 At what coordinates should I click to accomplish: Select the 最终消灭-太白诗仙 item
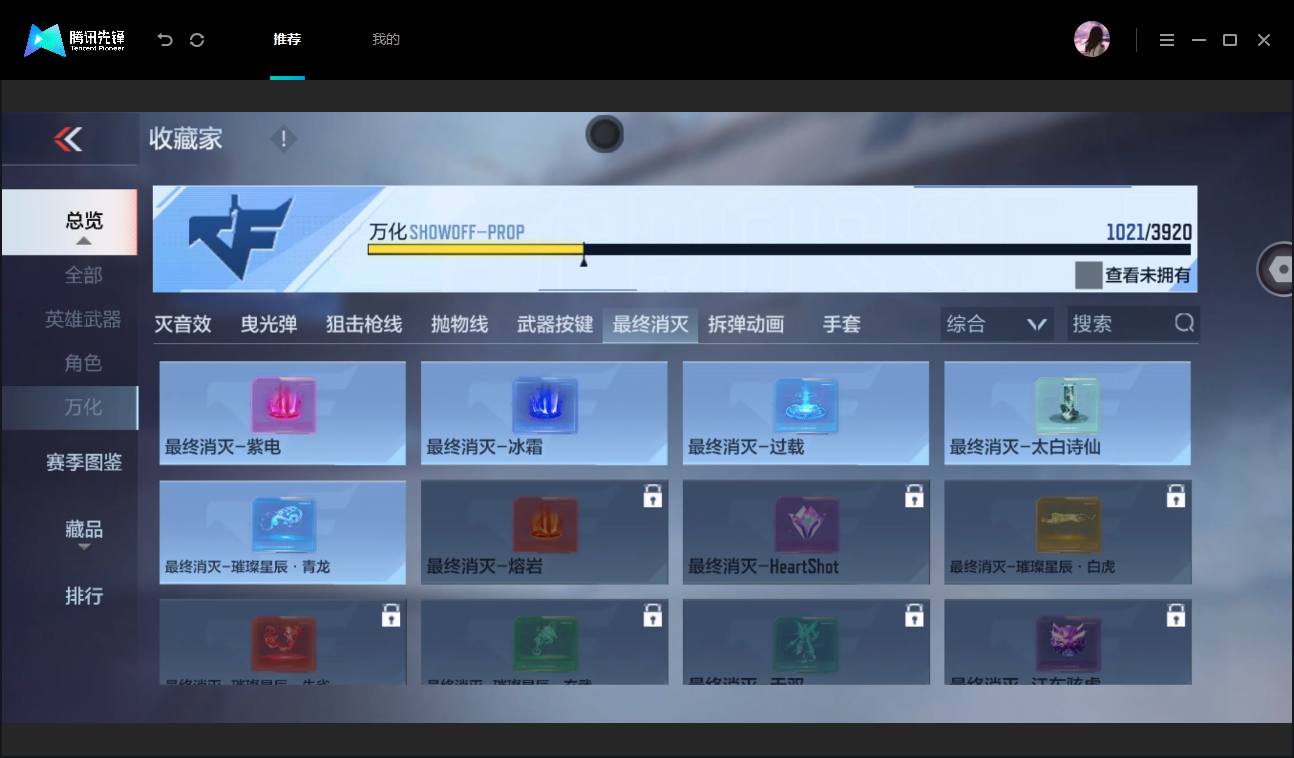coord(1067,413)
